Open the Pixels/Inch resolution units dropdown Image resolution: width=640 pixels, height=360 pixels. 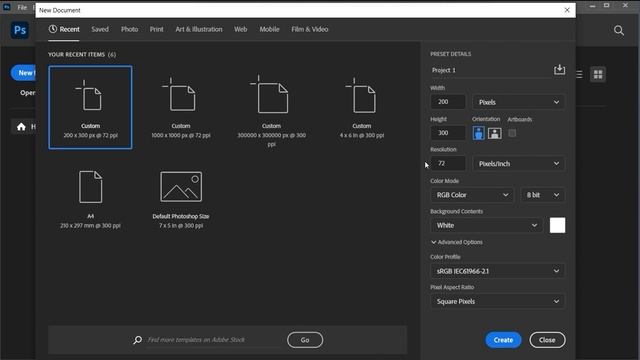pos(518,164)
